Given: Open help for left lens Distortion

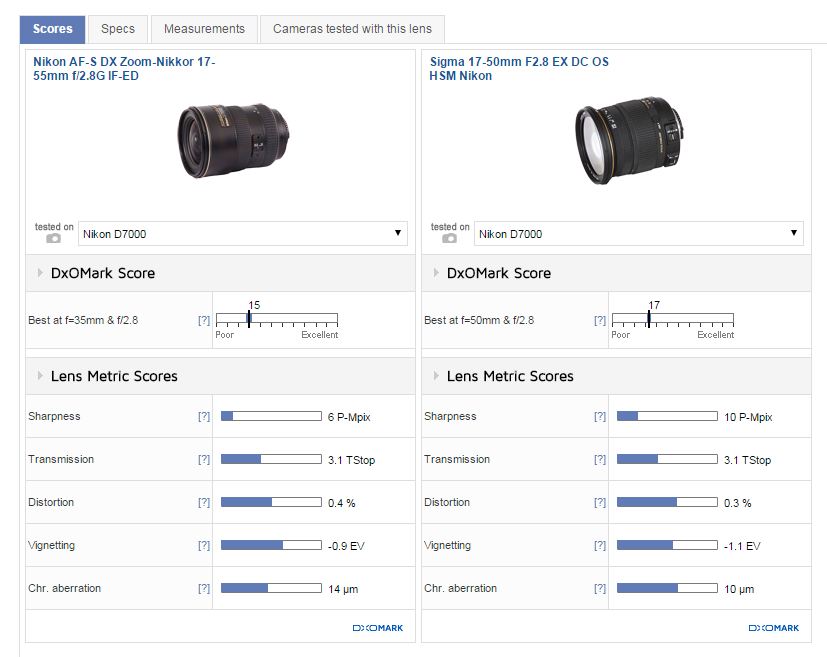Looking at the screenshot, I should click(204, 503).
